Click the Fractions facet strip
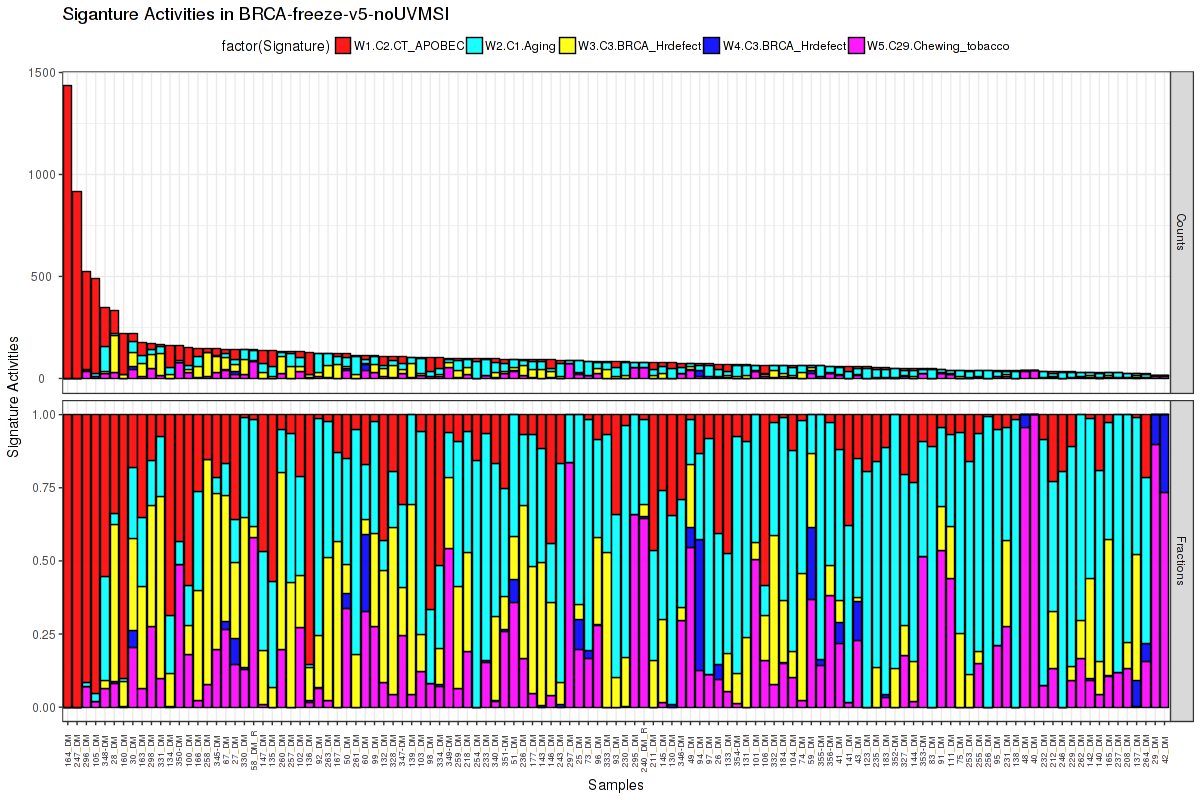The height and width of the screenshot is (800, 1200). point(1181,561)
